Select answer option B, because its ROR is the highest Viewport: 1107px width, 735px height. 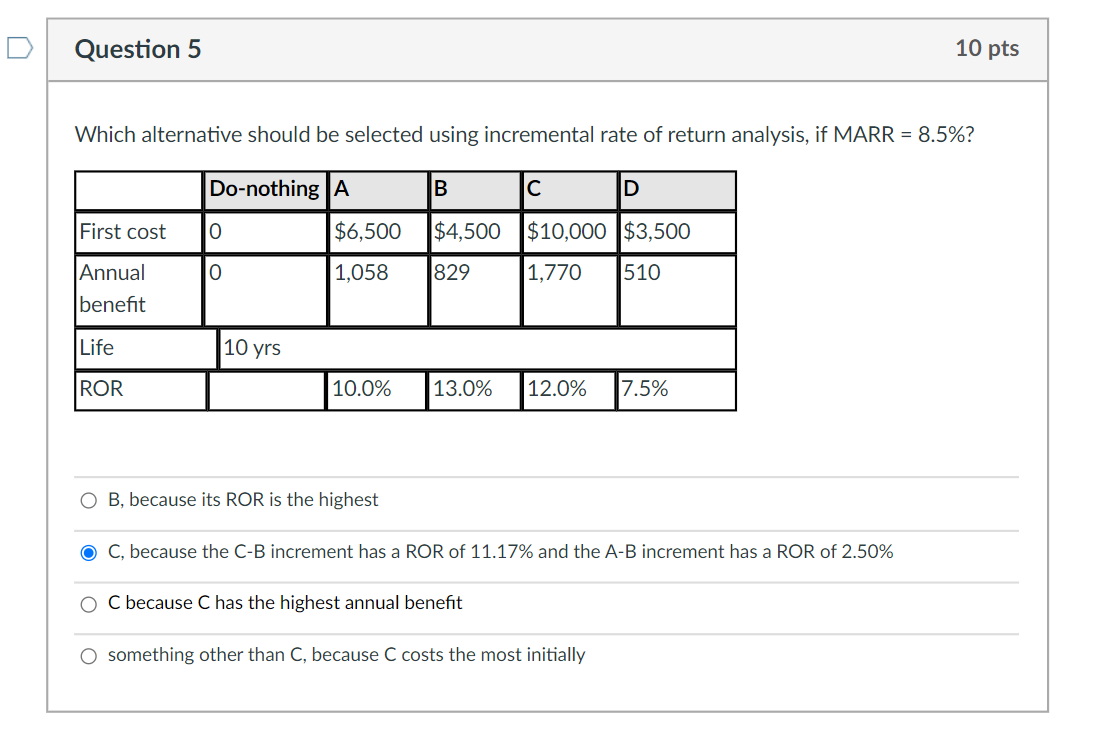point(88,500)
